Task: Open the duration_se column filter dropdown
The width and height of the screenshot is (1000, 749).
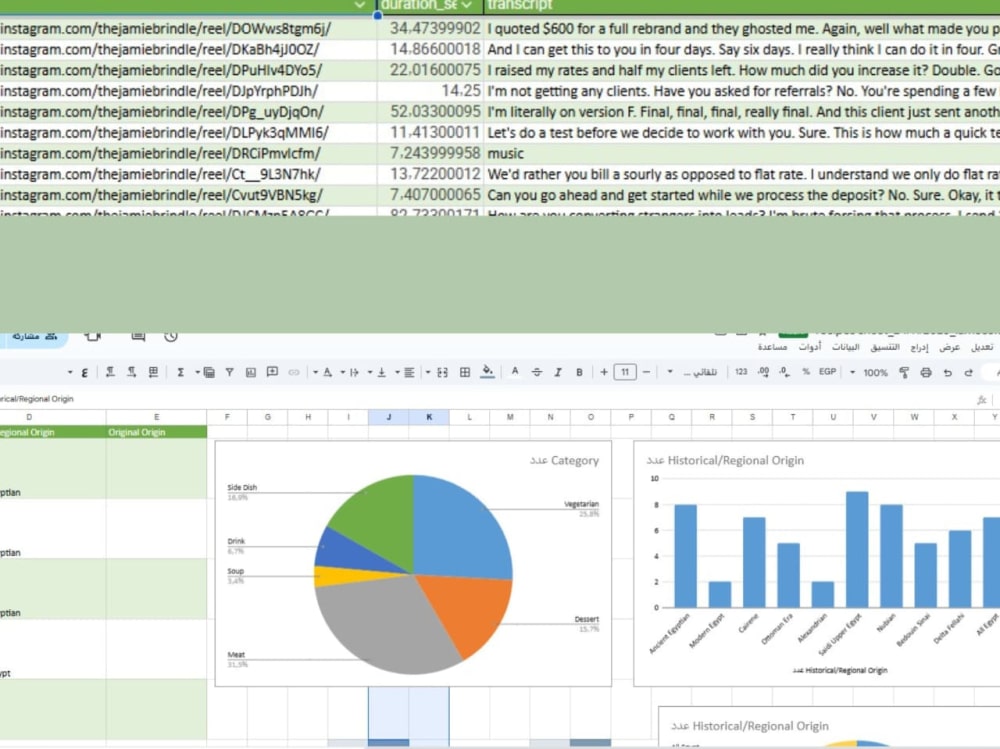Action: (x=467, y=5)
